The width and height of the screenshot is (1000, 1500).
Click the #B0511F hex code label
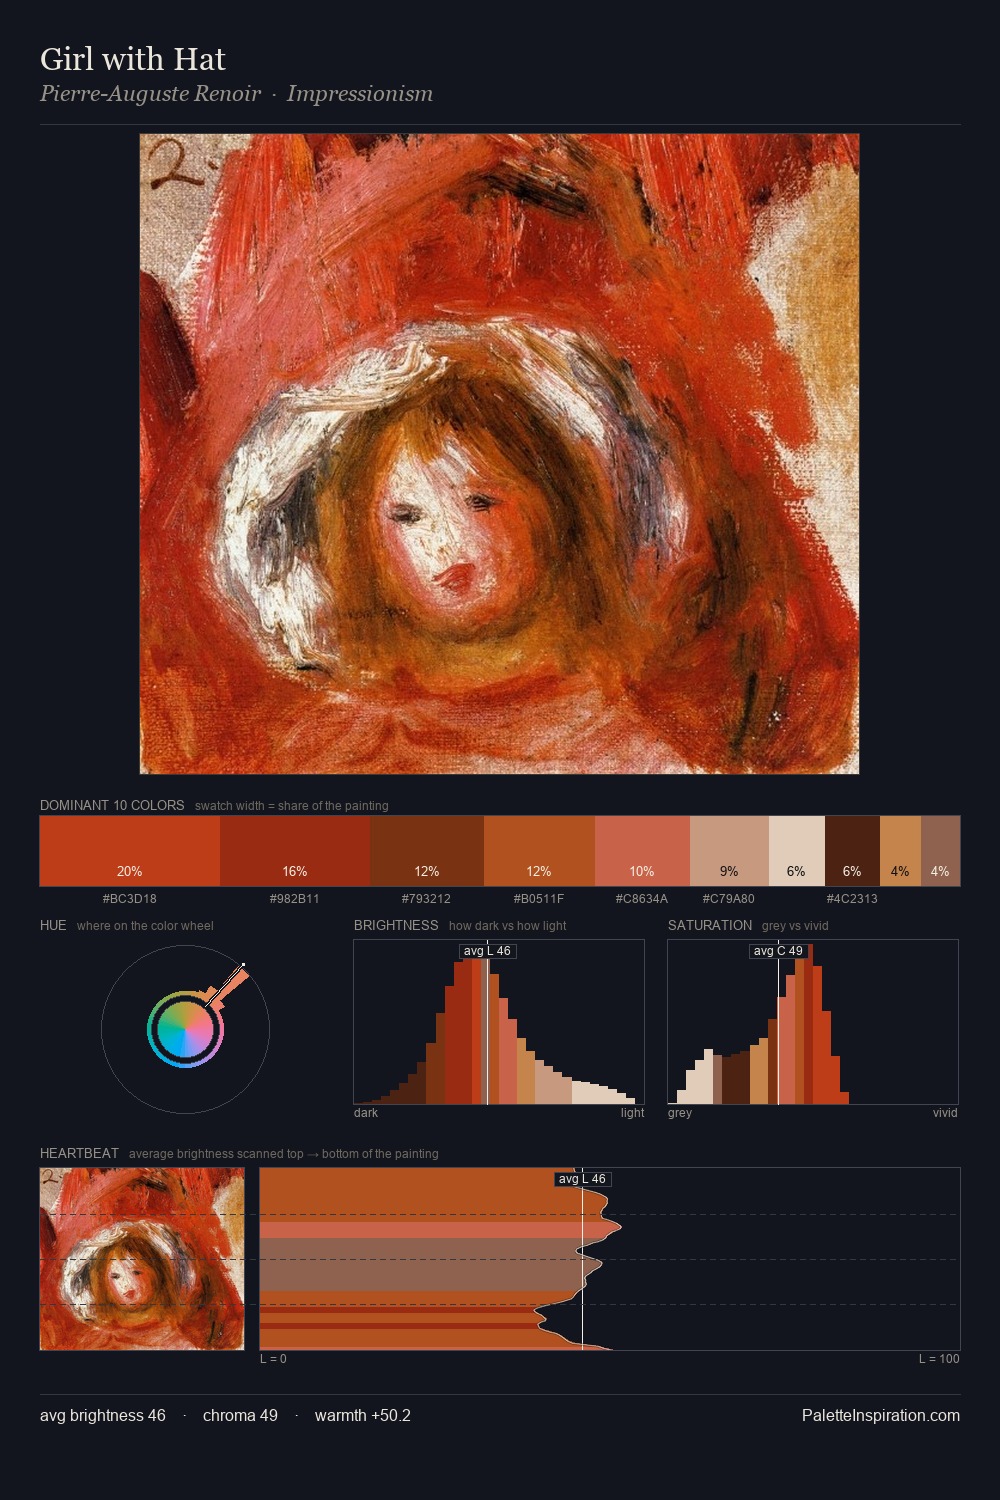pyautogui.click(x=539, y=899)
